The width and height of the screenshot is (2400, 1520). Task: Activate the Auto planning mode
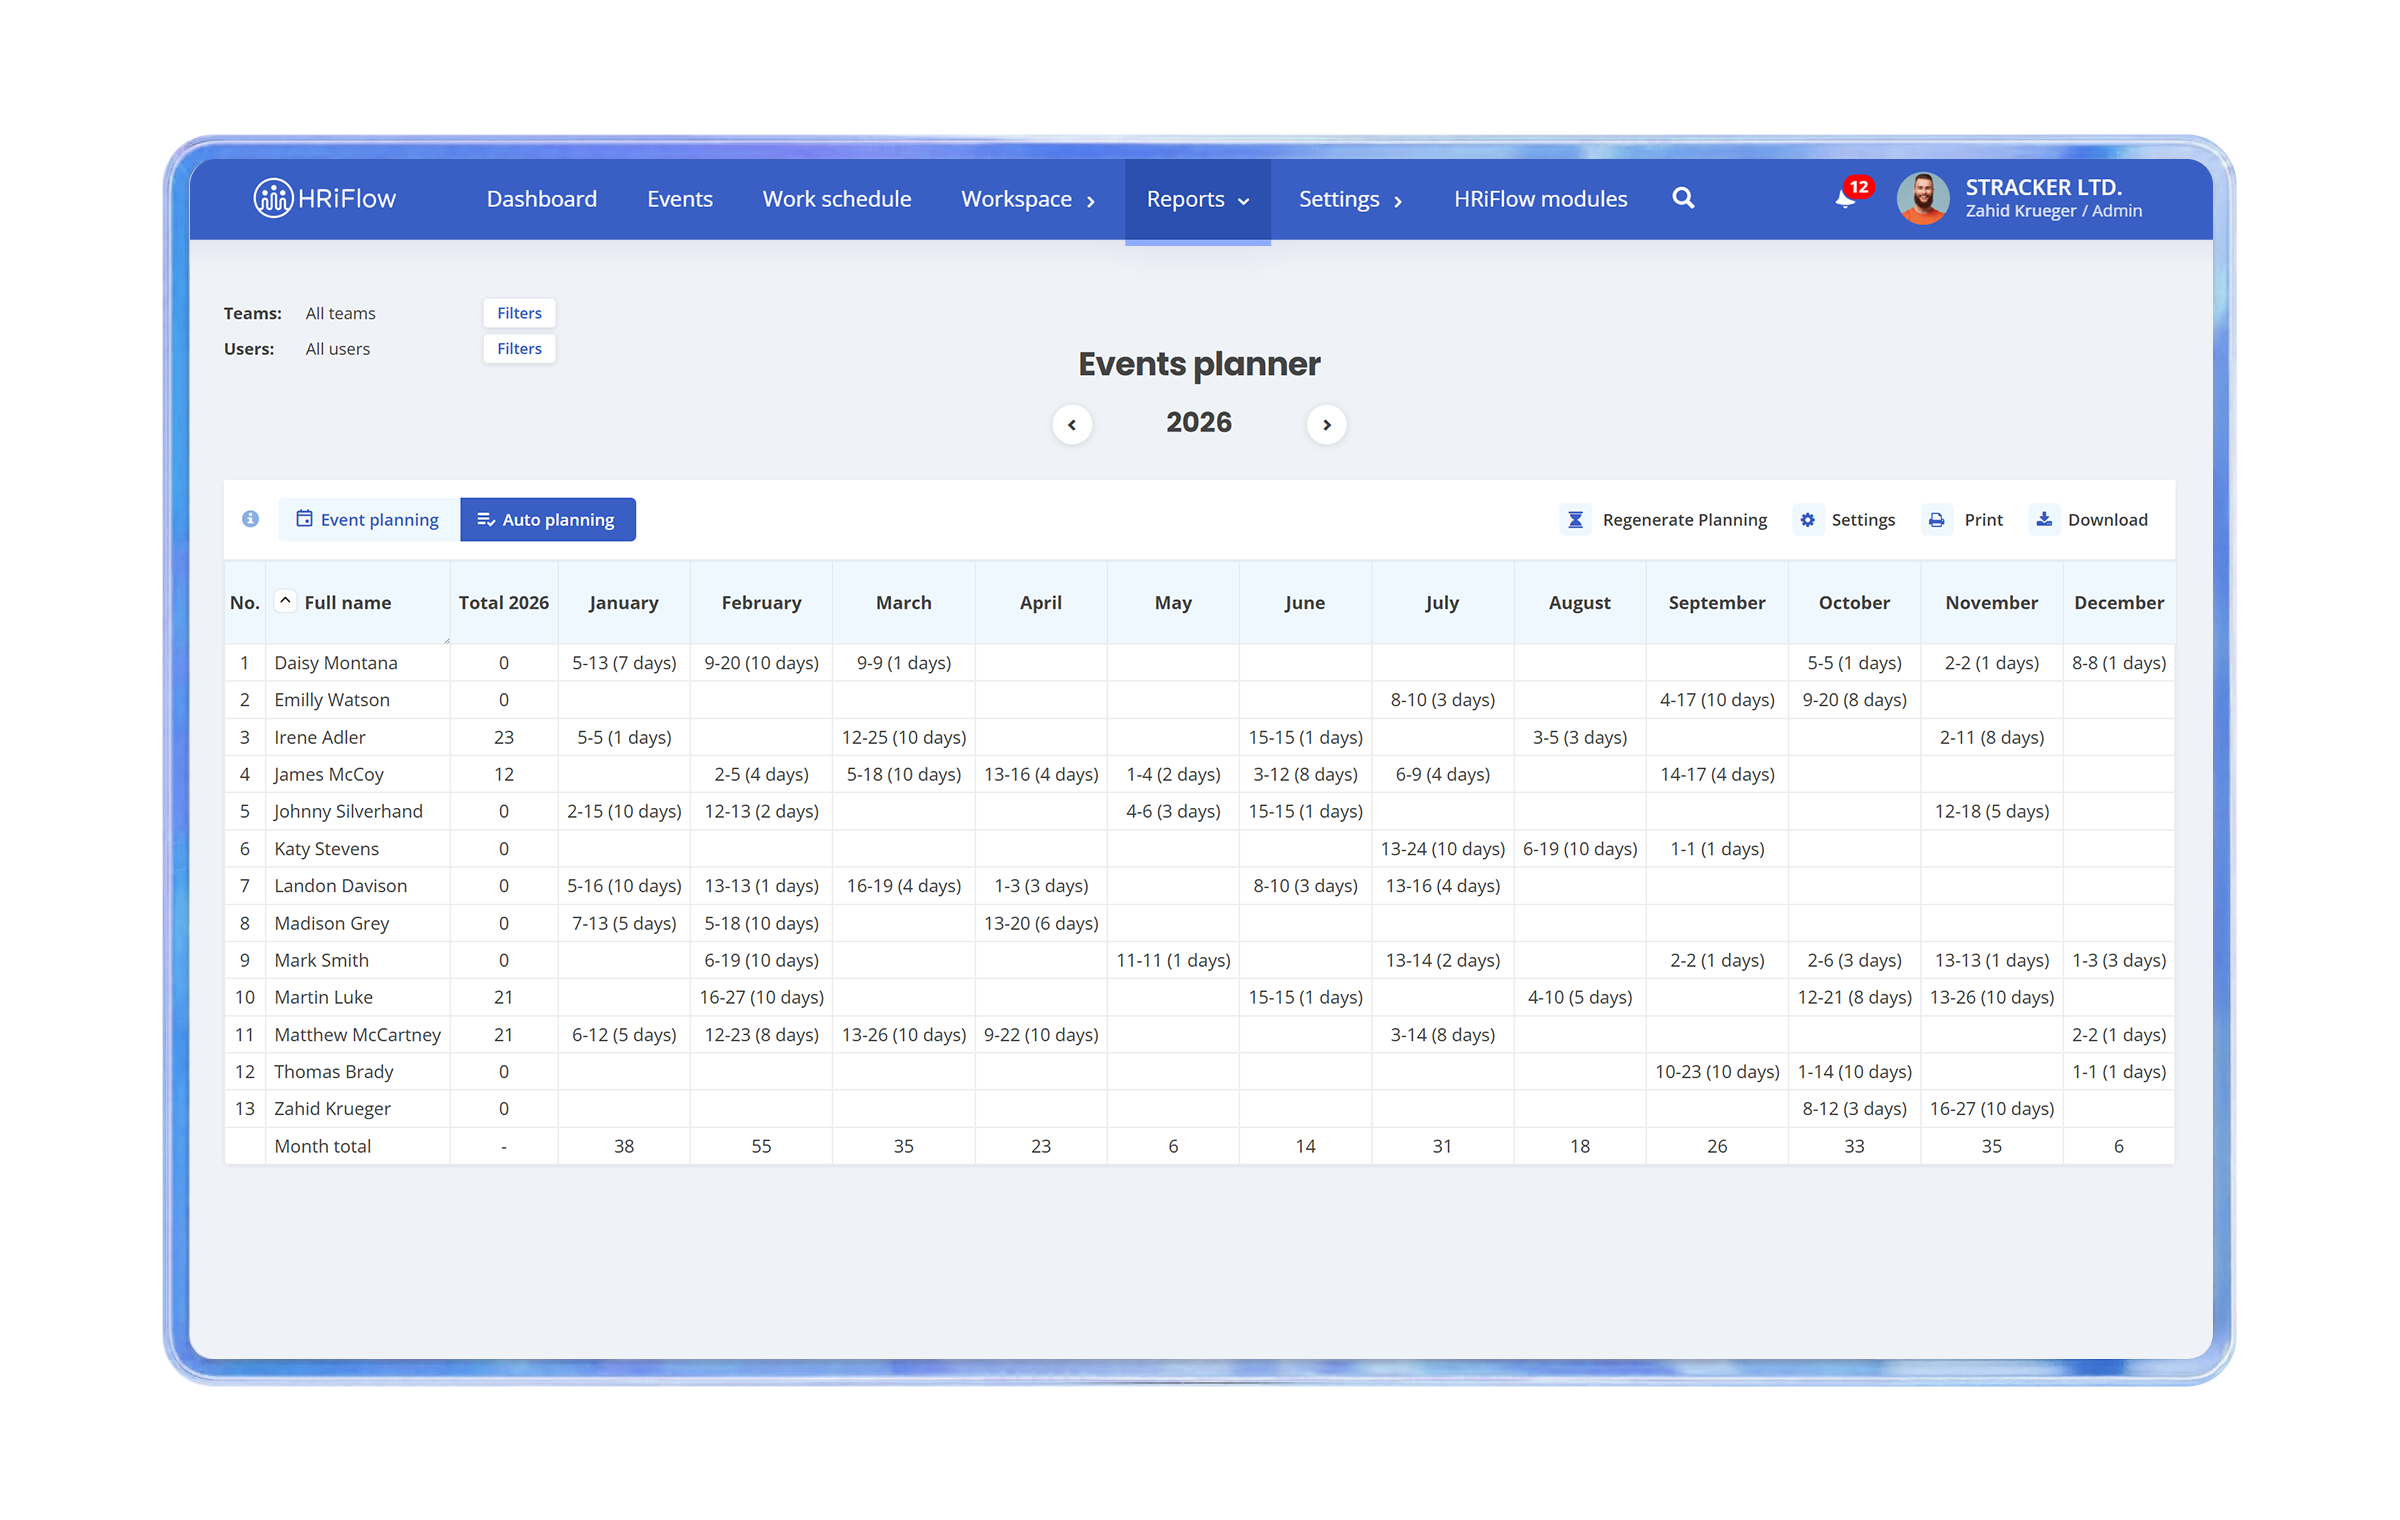pos(548,519)
